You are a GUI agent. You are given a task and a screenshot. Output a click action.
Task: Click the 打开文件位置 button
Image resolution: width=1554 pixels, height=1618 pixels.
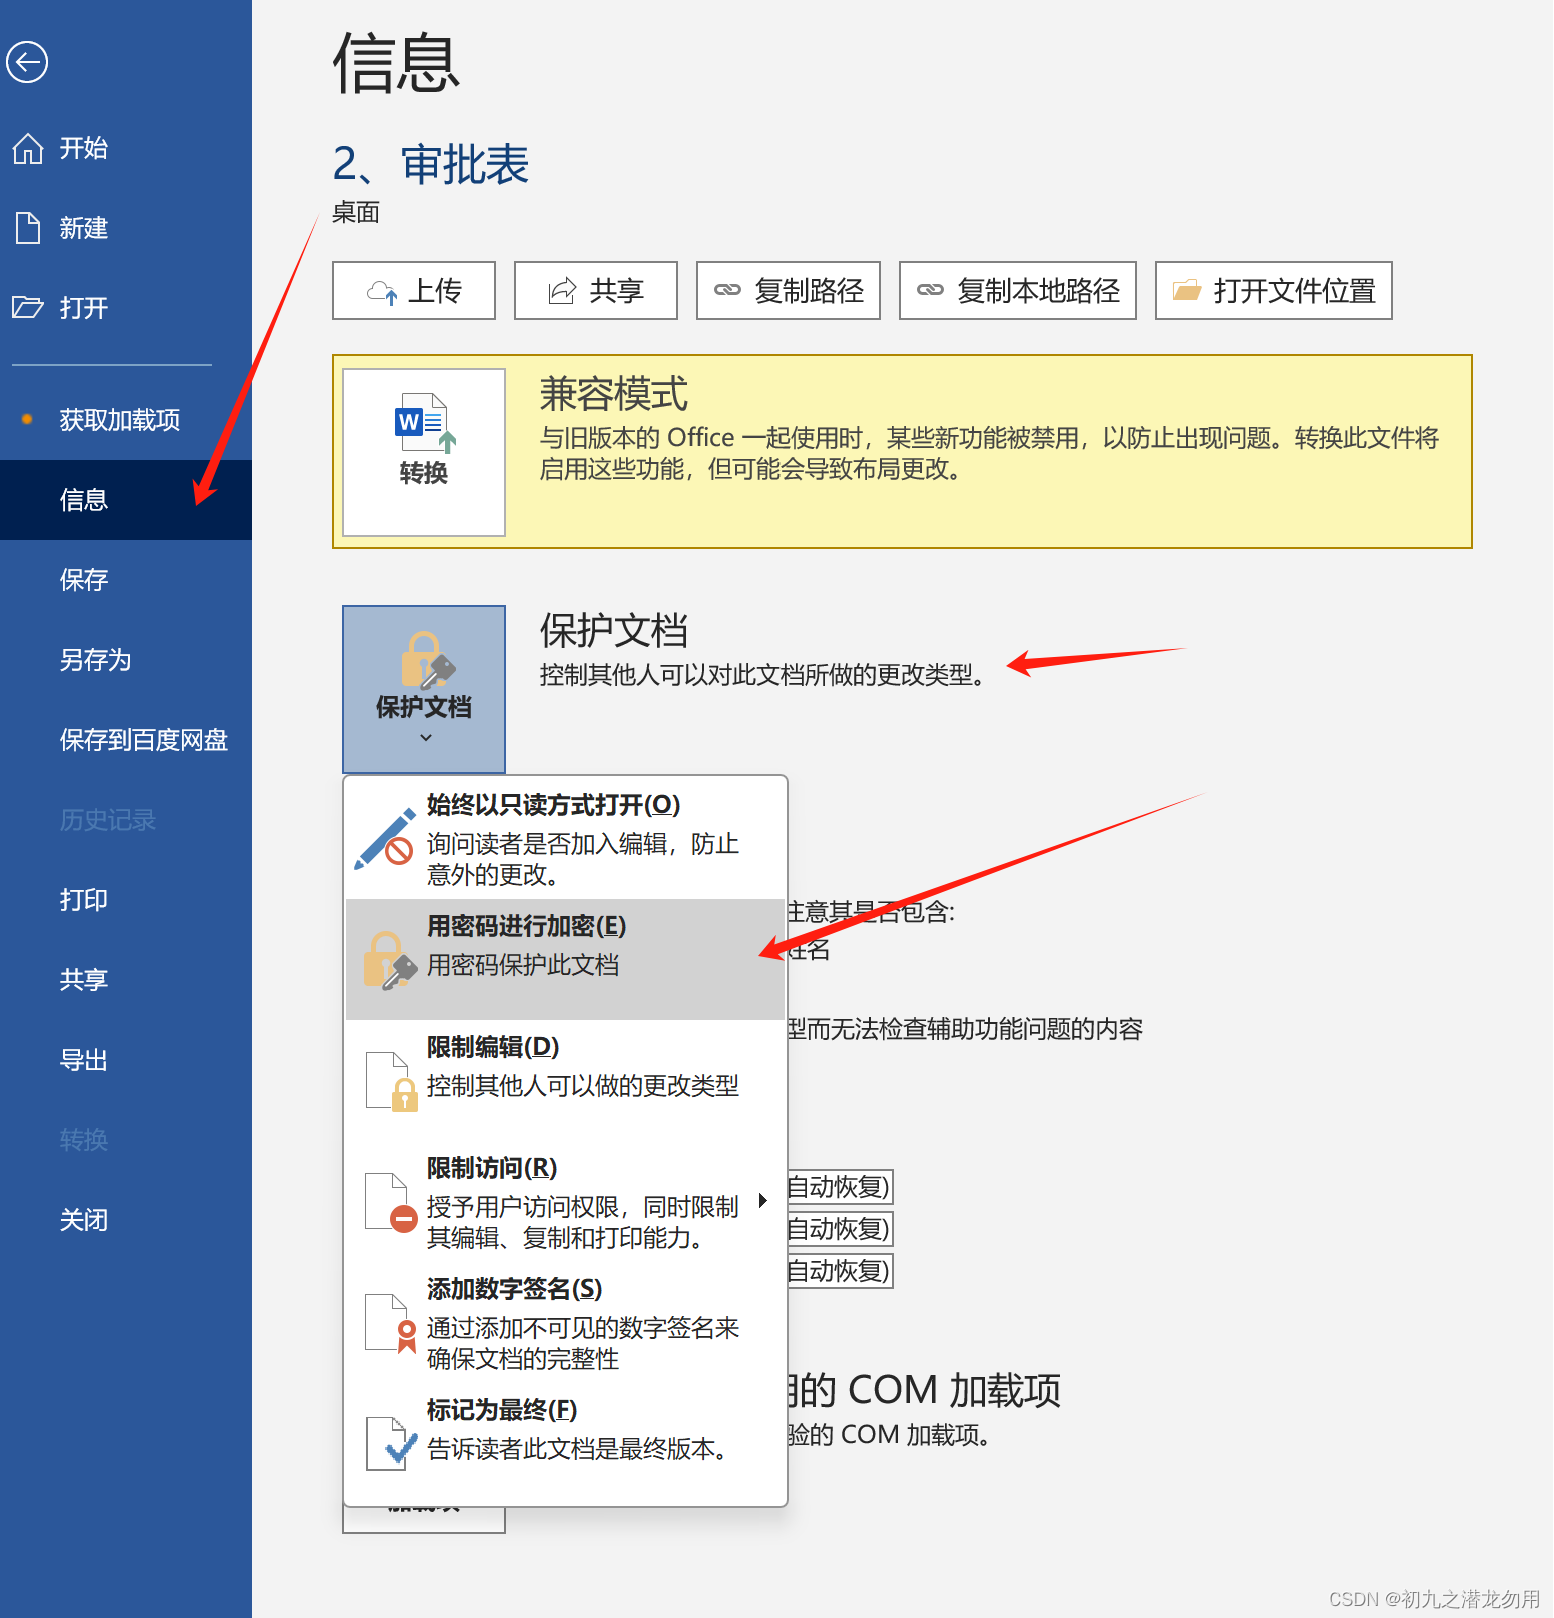1274,291
